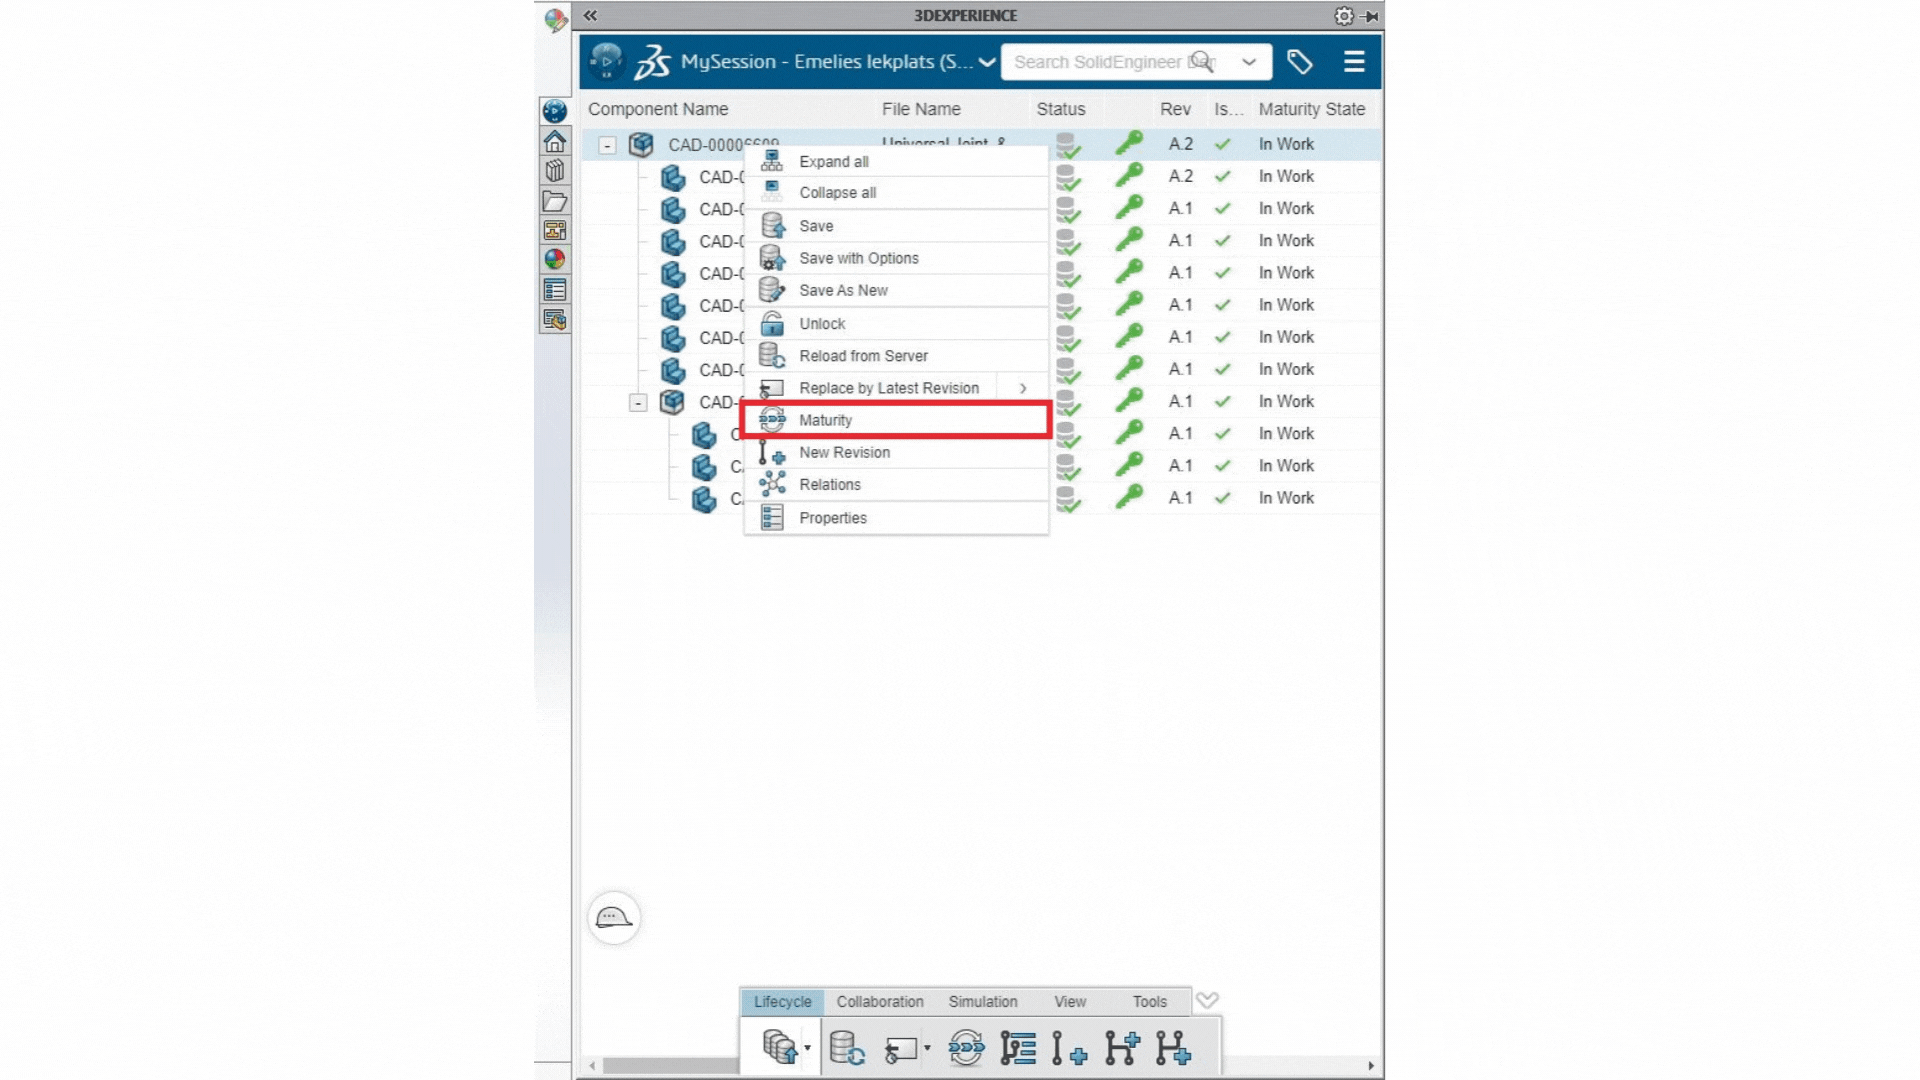Click the hard hat assistant button

click(x=613, y=918)
